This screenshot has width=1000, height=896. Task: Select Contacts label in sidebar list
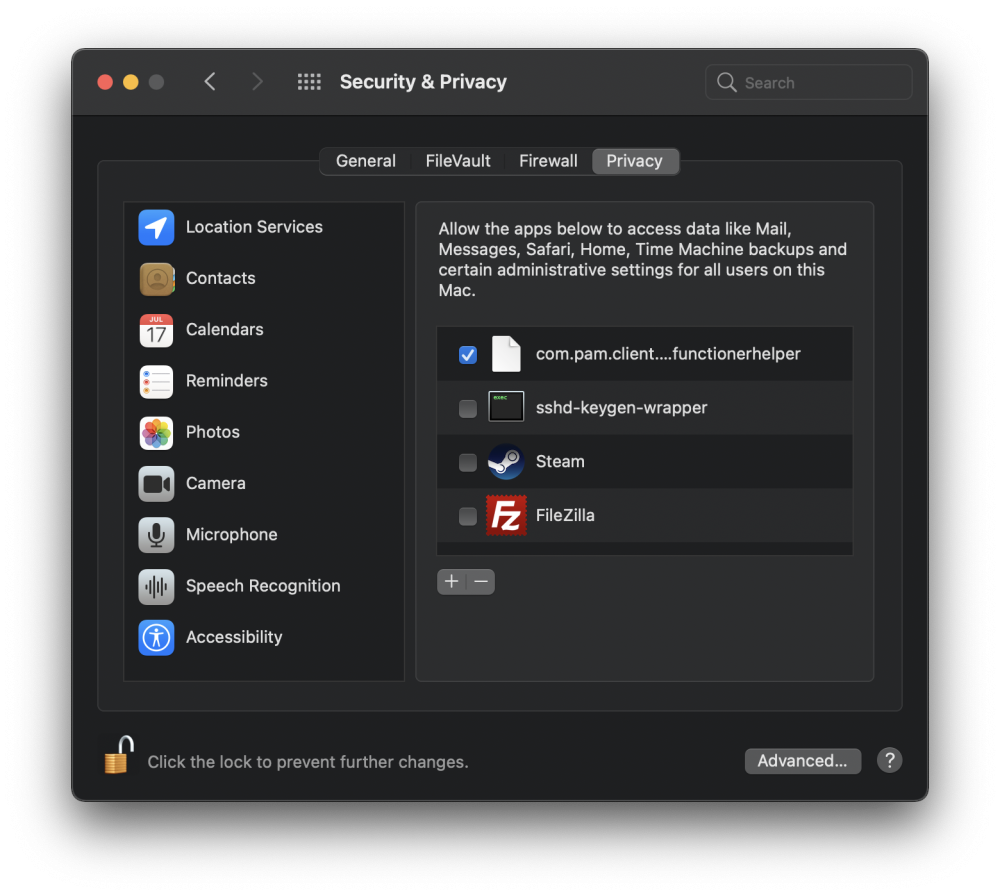pyautogui.click(x=220, y=279)
